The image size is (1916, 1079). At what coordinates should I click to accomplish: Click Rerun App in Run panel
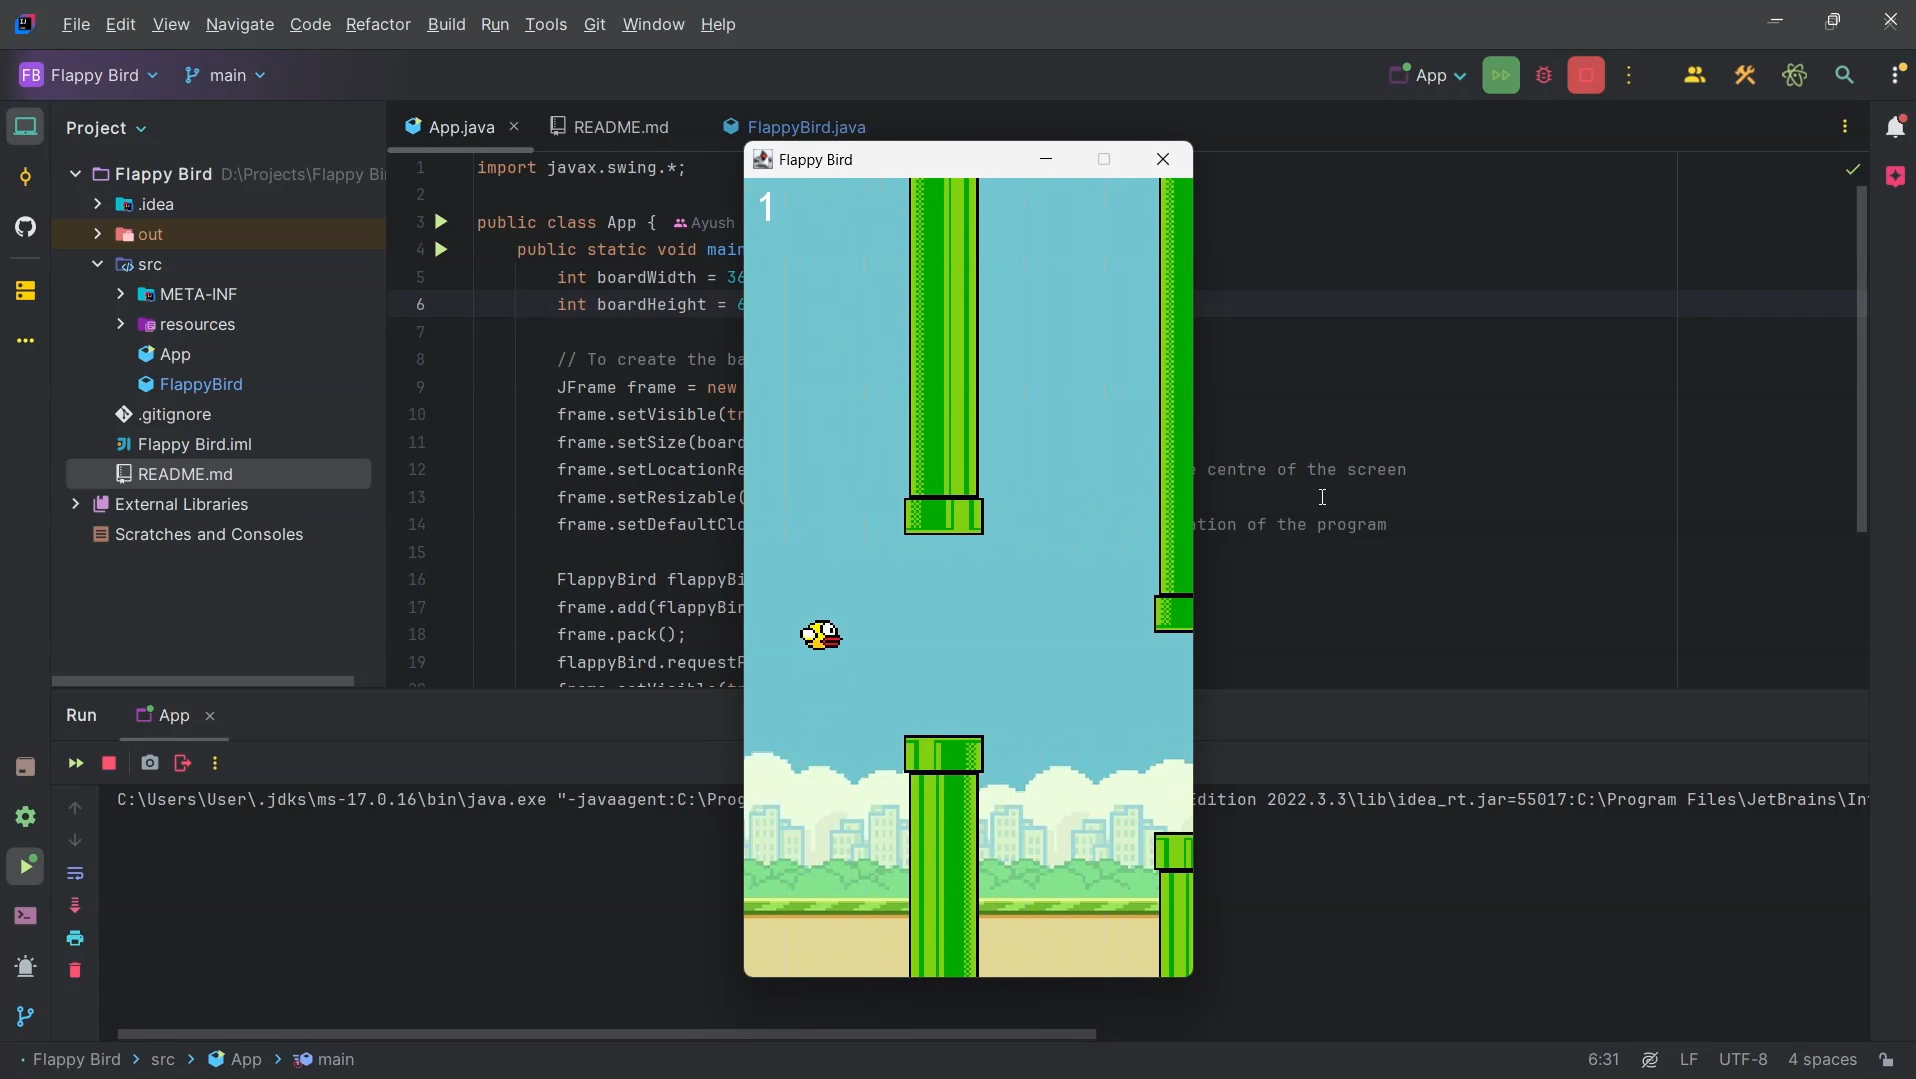coord(76,764)
